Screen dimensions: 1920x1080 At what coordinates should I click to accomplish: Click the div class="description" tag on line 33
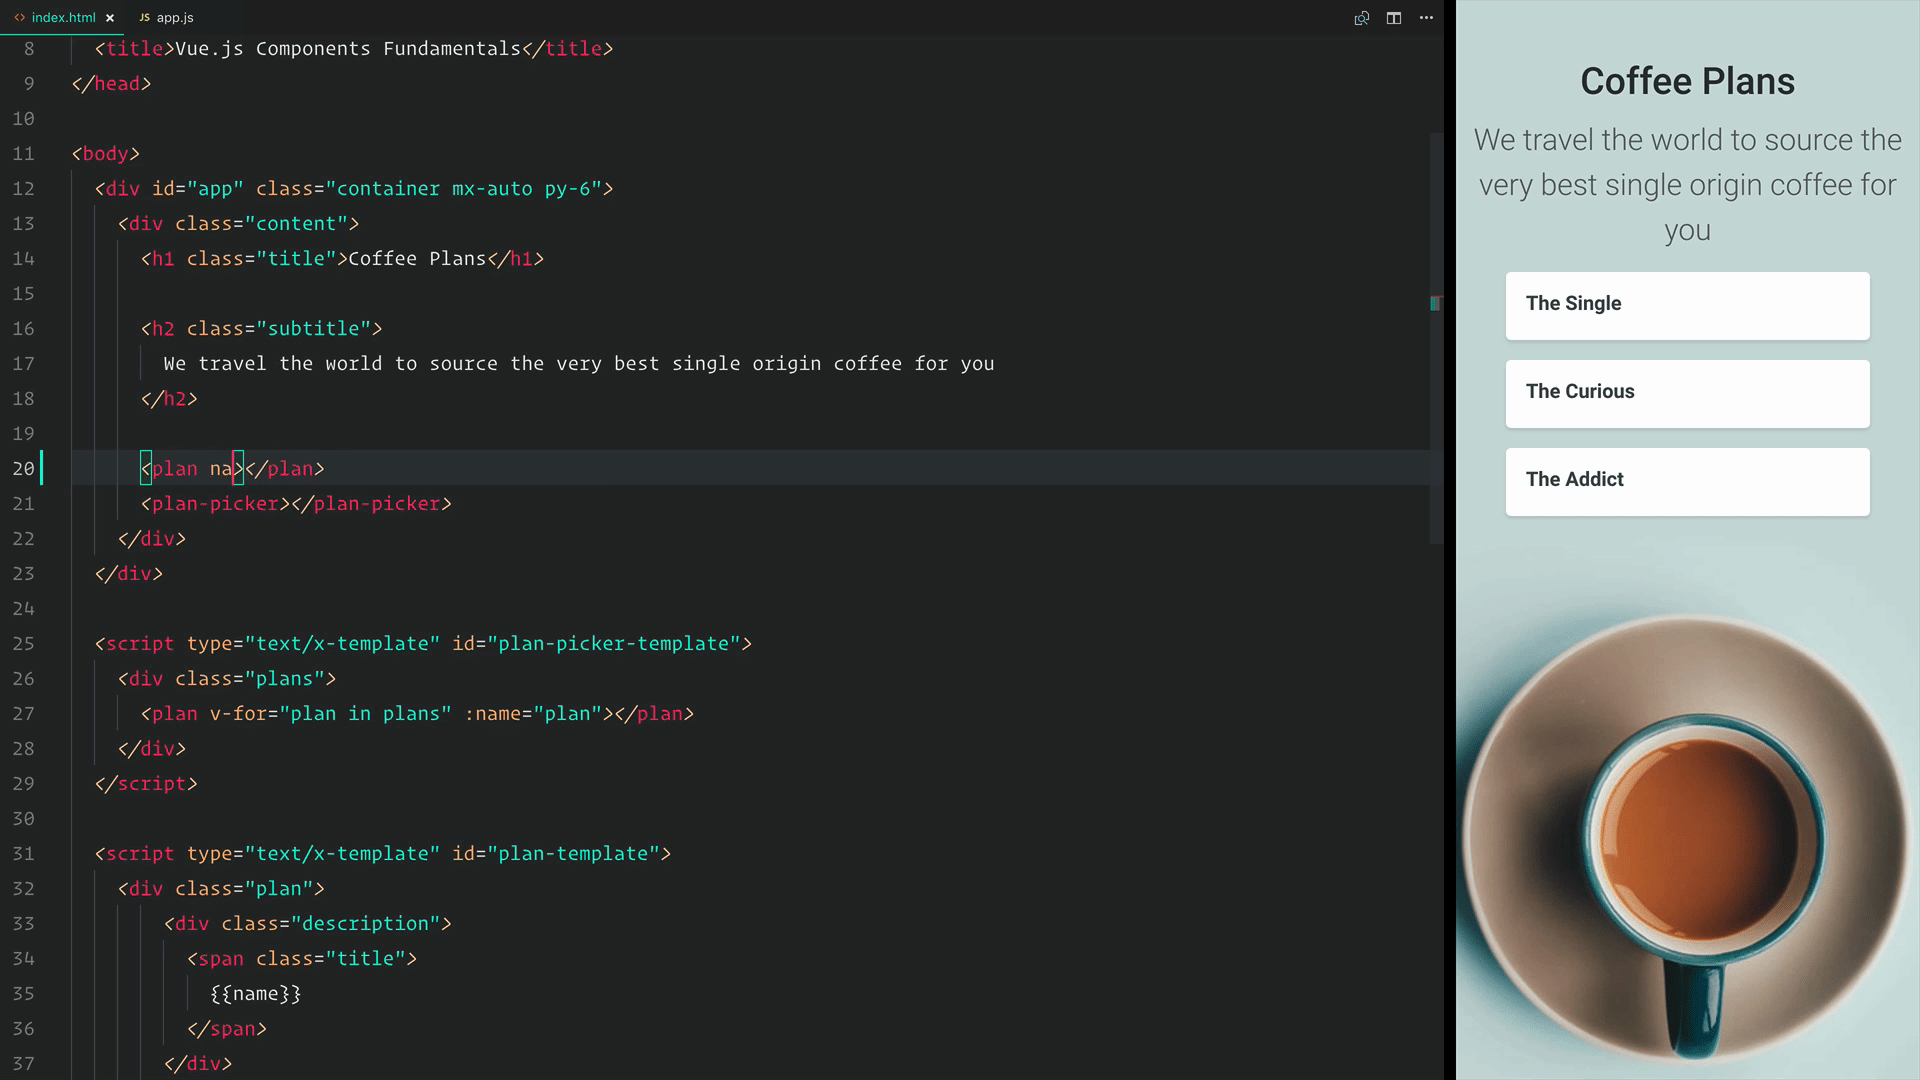pos(308,923)
